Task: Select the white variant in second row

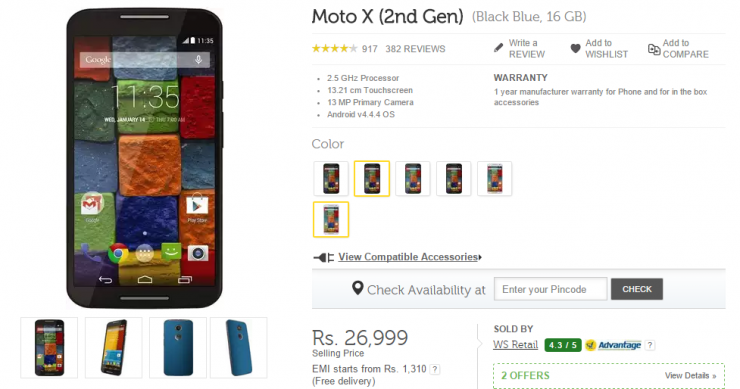Action: [331, 220]
